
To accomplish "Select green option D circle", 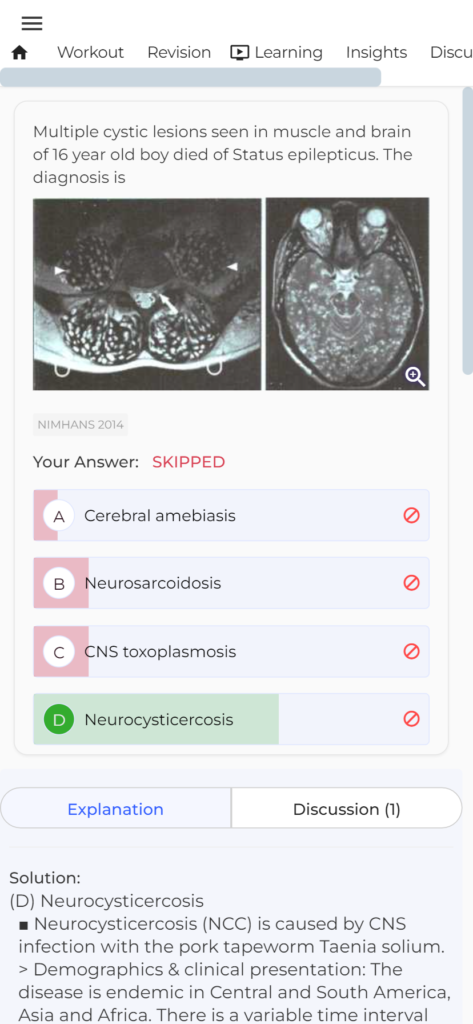I will click(x=59, y=720).
